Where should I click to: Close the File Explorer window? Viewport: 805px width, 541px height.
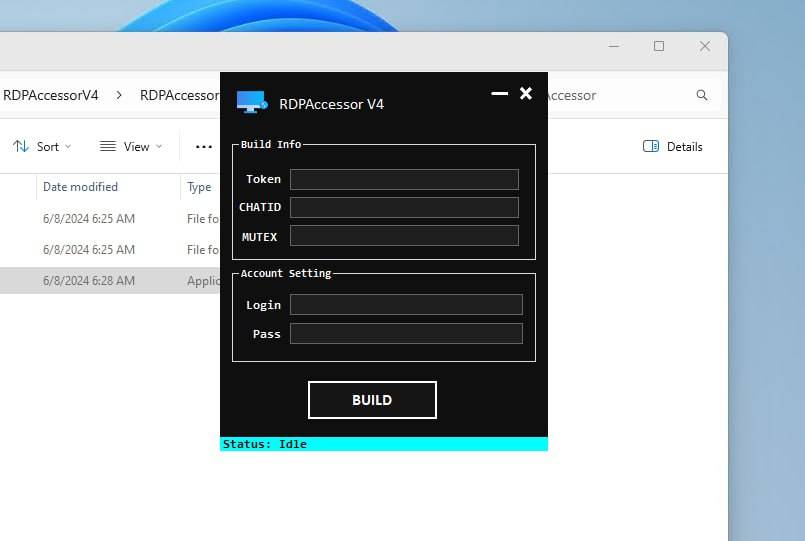(x=705, y=46)
